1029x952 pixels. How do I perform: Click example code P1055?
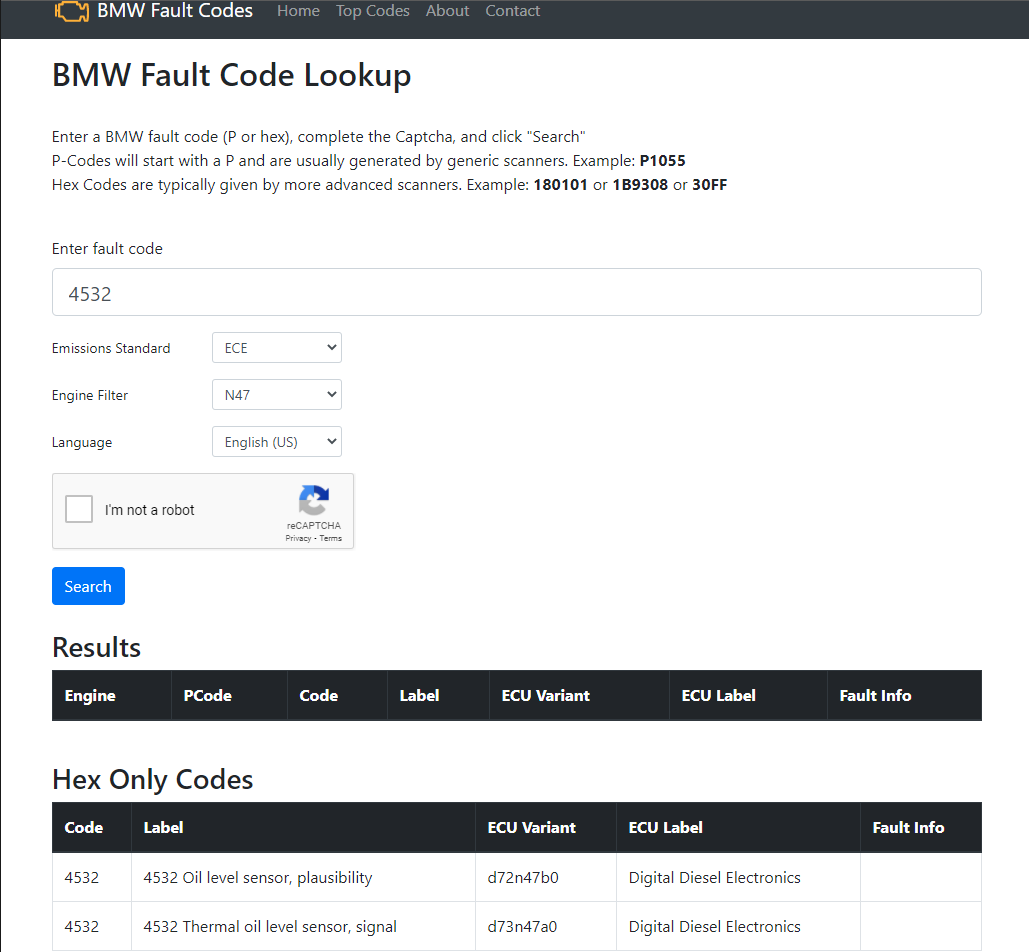point(663,161)
